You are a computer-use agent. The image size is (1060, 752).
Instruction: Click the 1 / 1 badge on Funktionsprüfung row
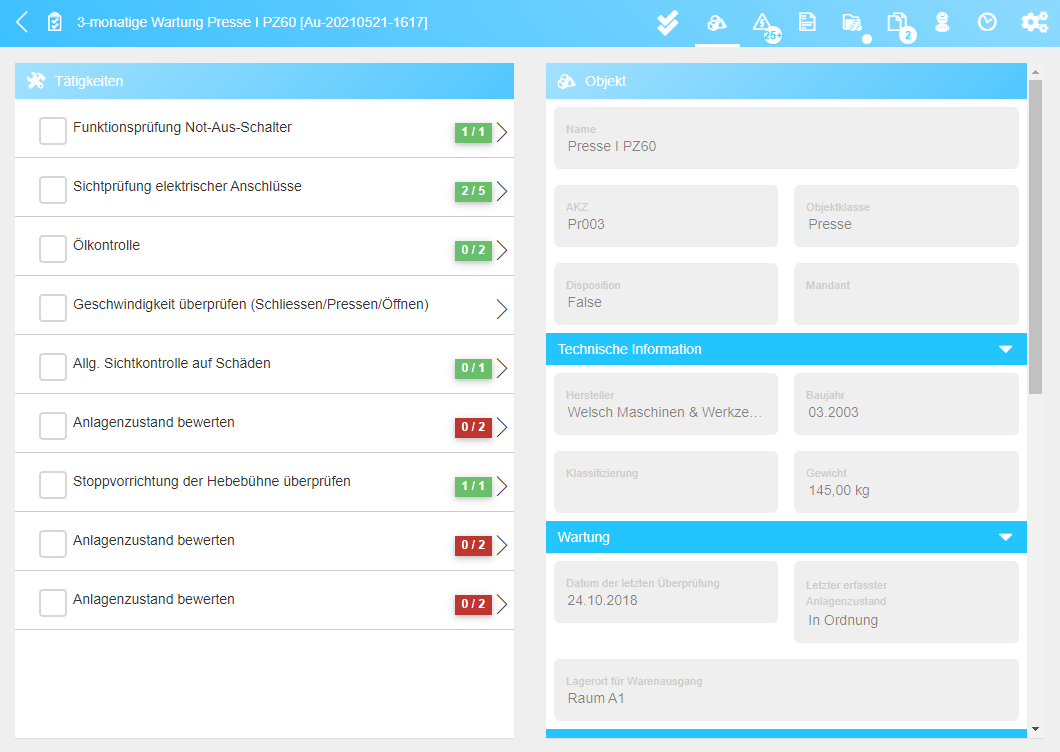pyautogui.click(x=473, y=132)
